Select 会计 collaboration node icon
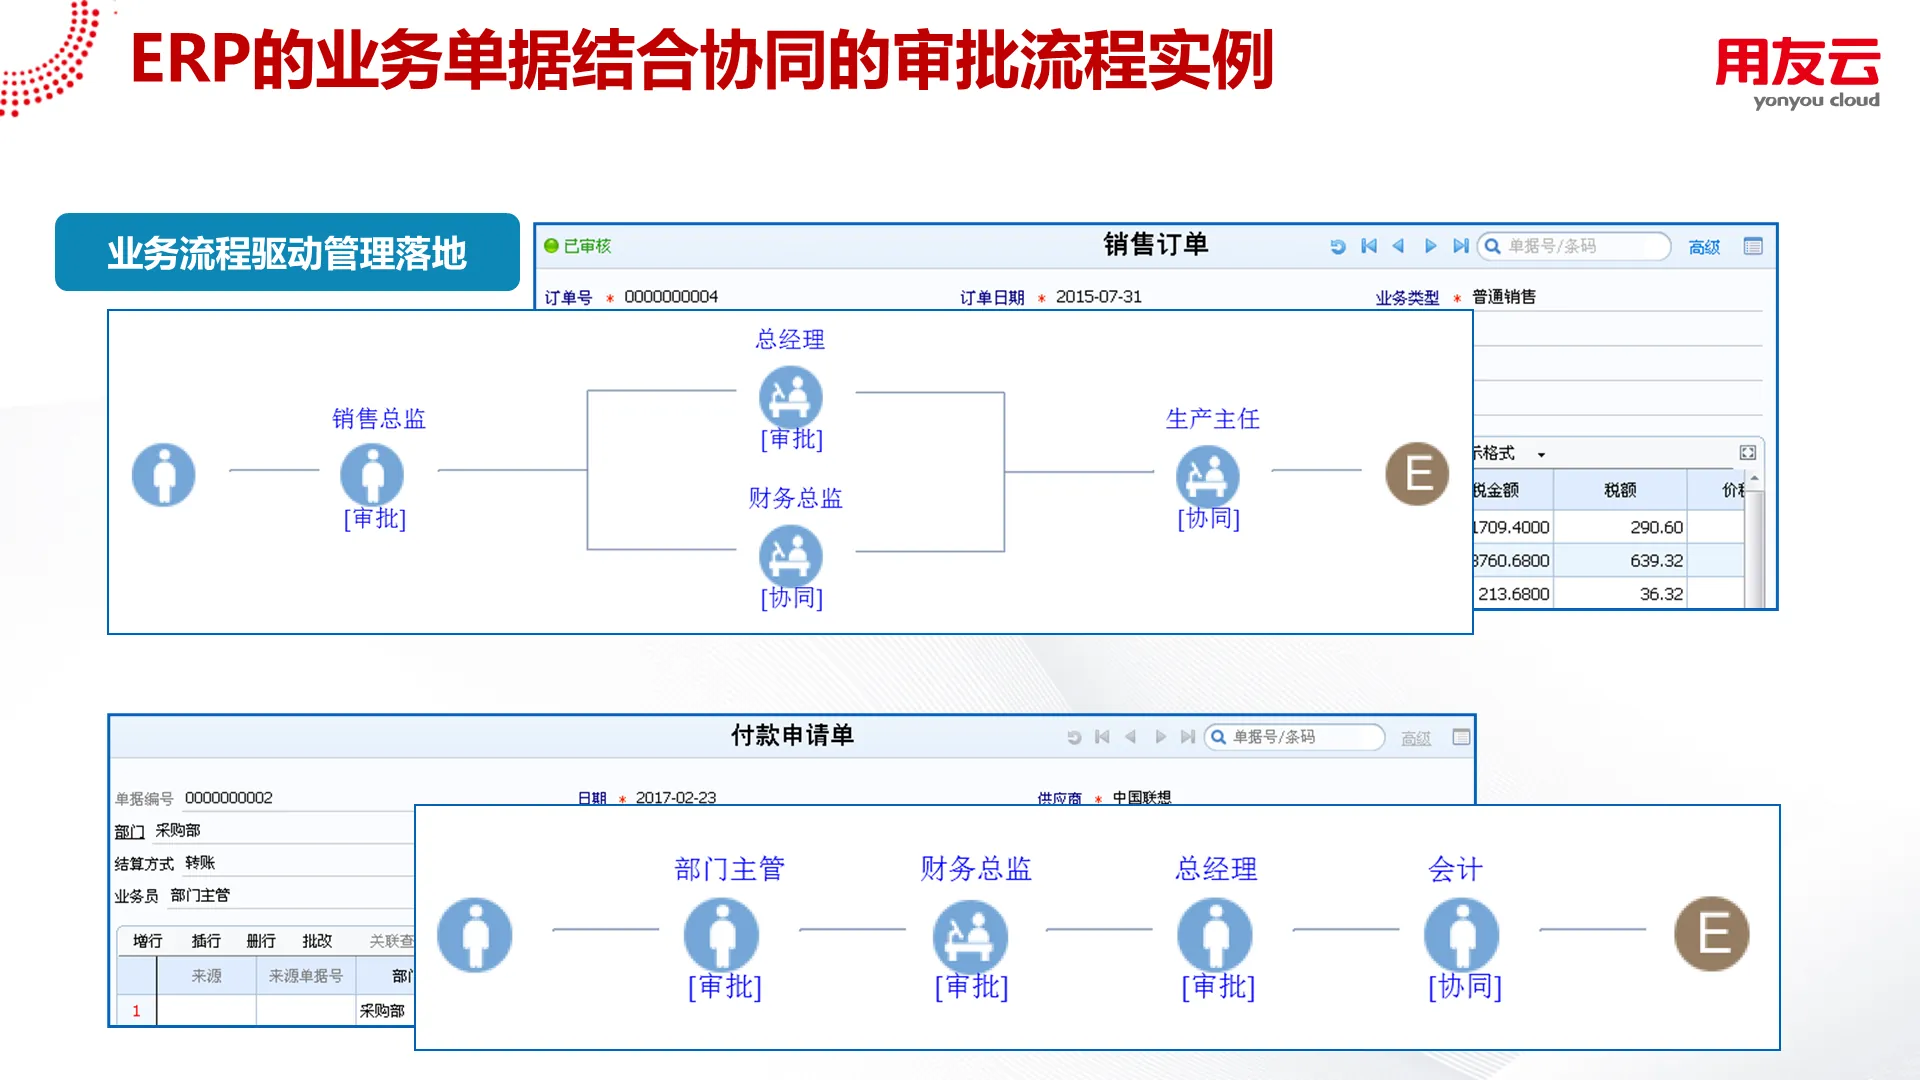The height and width of the screenshot is (1080, 1920). [1462, 935]
